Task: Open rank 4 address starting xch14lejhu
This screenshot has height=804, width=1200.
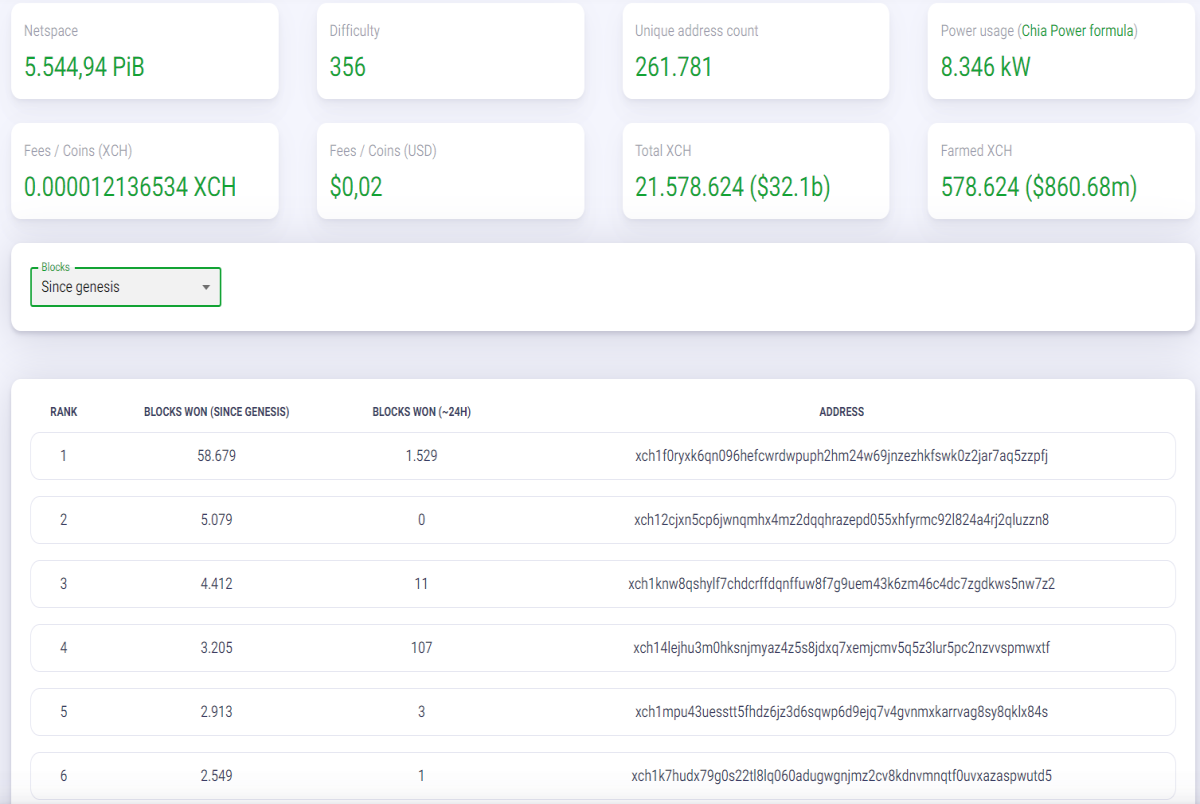Action: [x=842, y=648]
